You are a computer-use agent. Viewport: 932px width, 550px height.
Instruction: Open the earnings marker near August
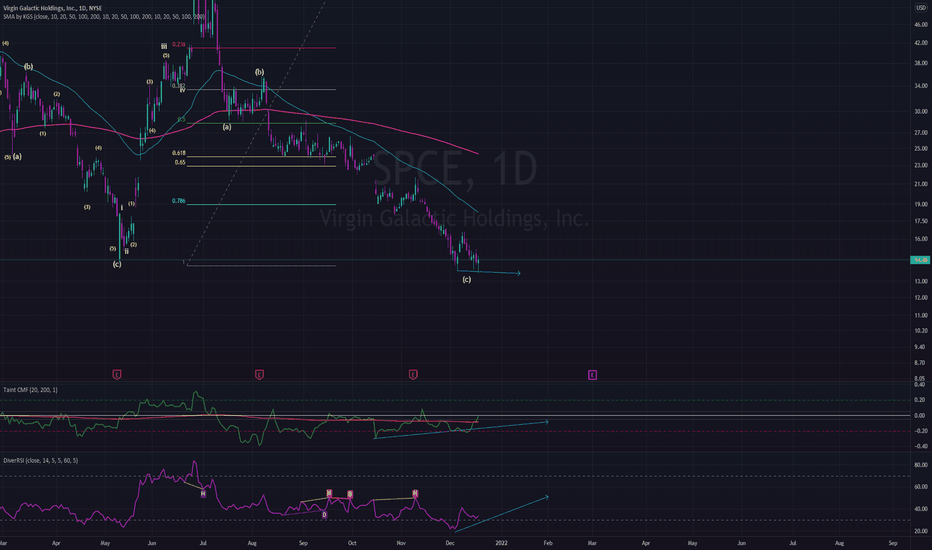click(259, 375)
